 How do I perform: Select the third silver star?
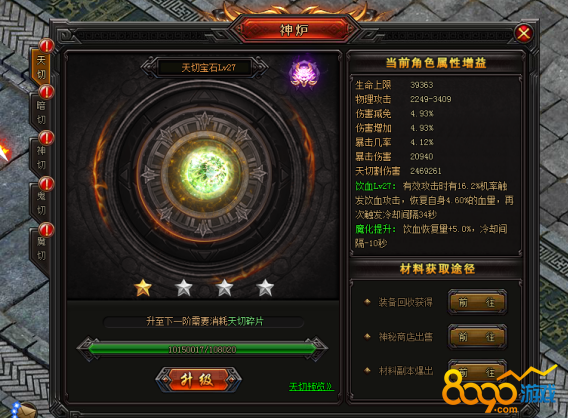click(x=224, y=288)
